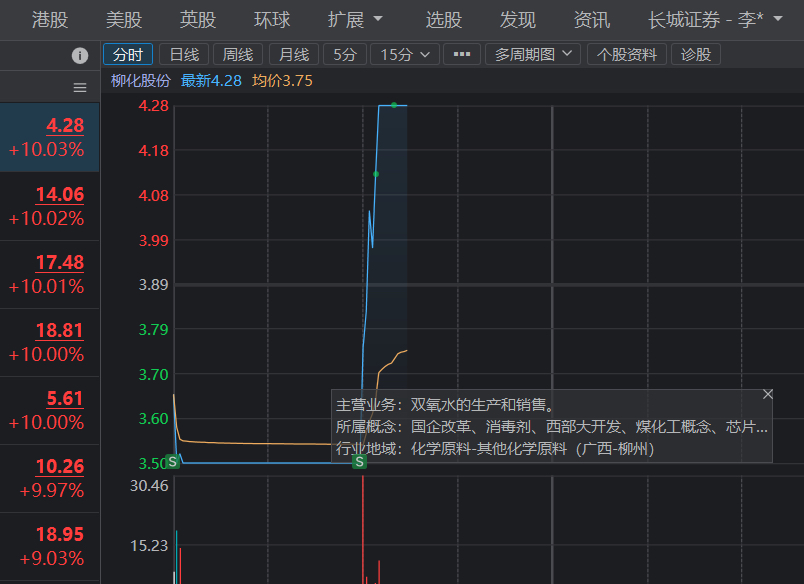Open the 资讯 menu
The image size is (804, 584).
point(592,20)
